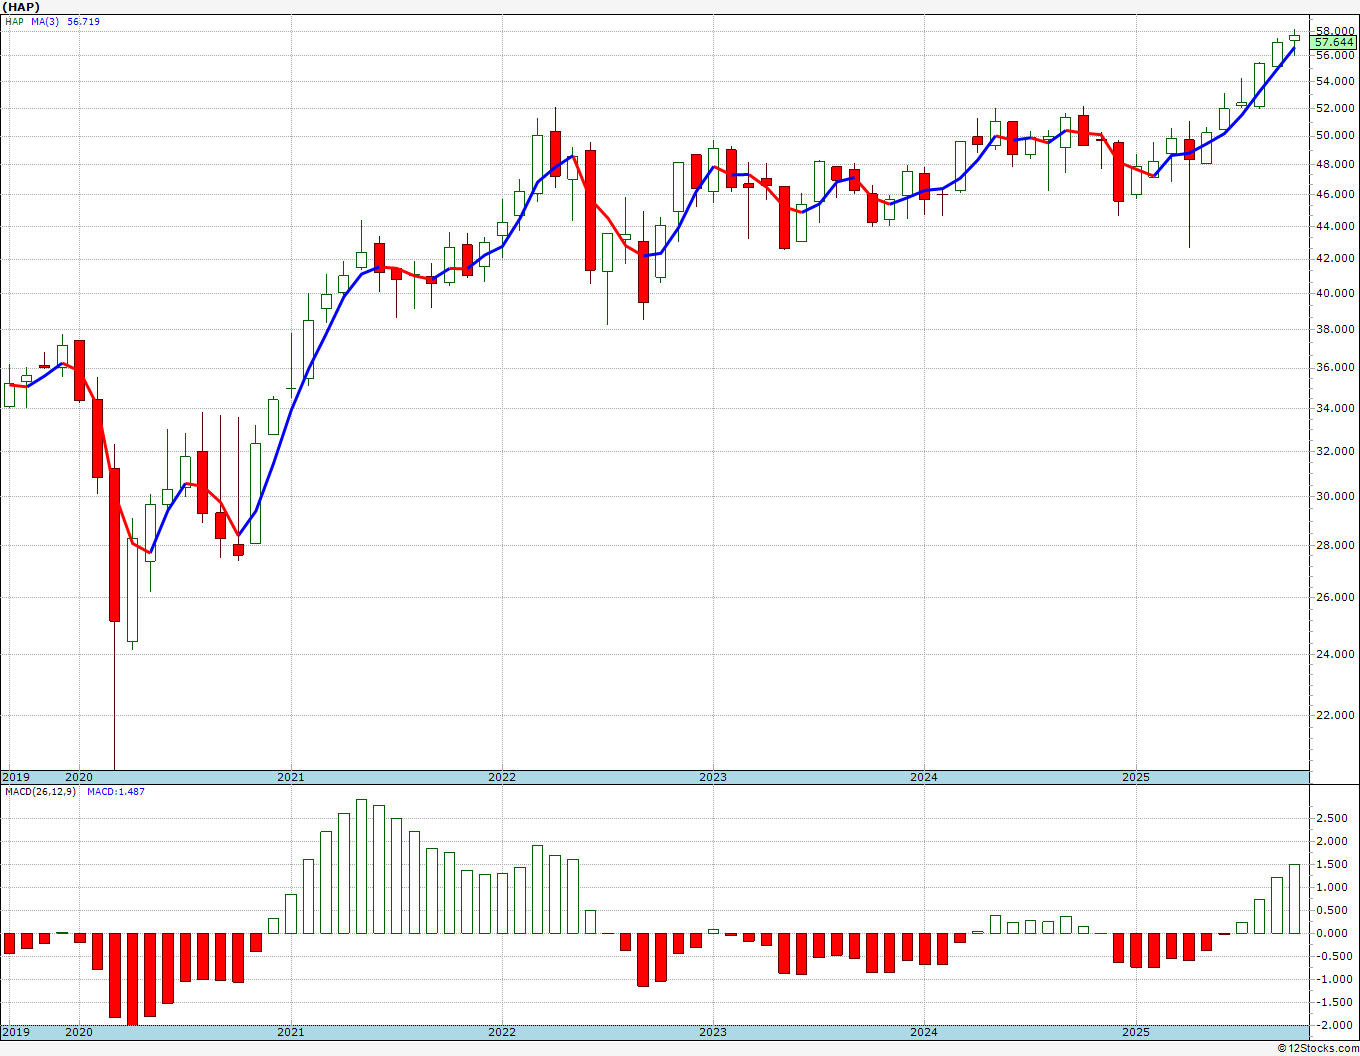Select the 50.000 price axis label
The width and height of the screenshot is (1360, 1056).
(1336, 135)
